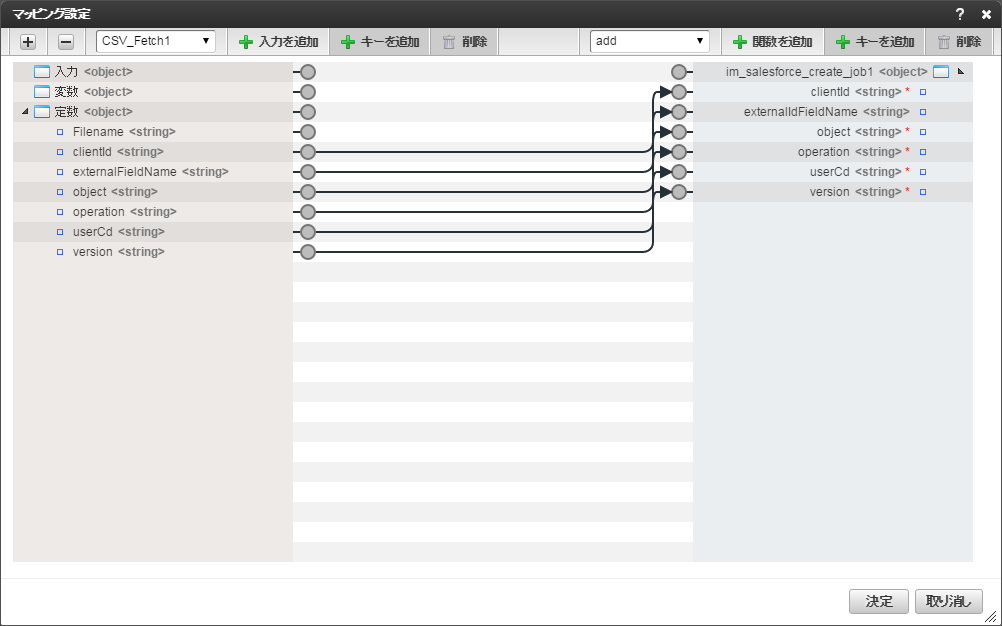This screenshot has width=1002, height=626.
Task: Click the 入力 object folder icon
Action: 42,72
